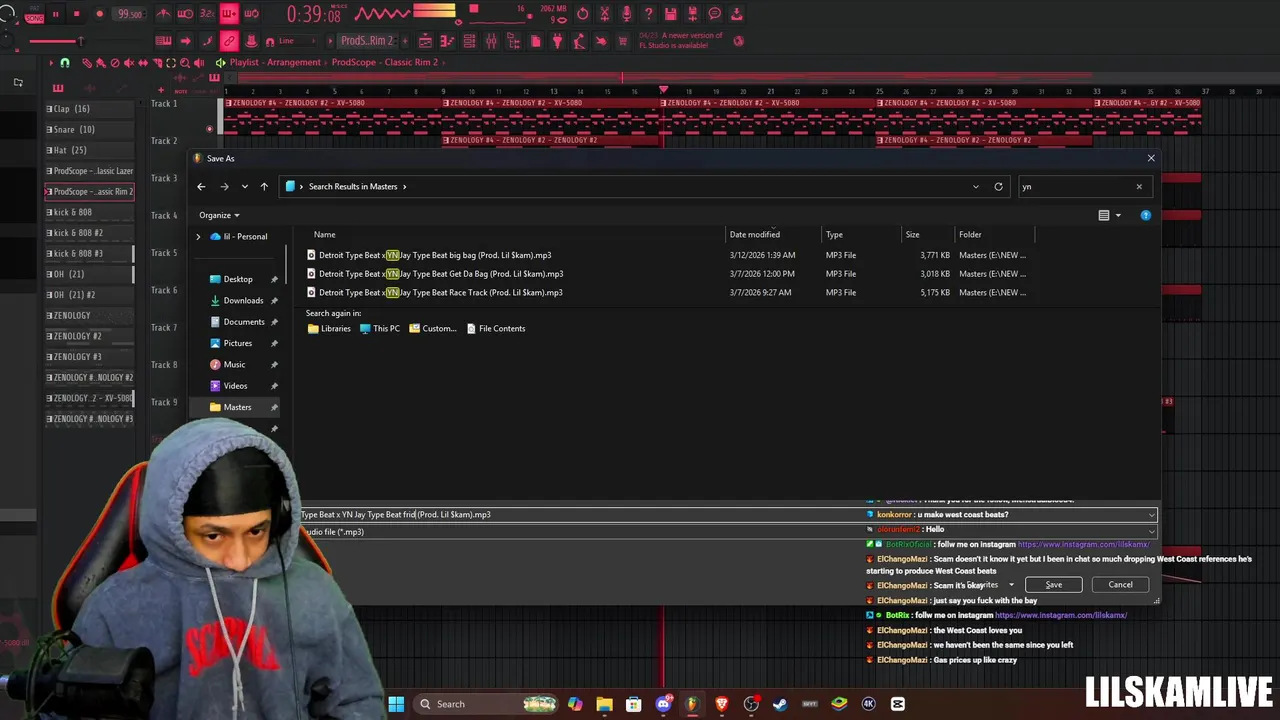Click the globe icon beside update notice
This screenshot has height=720, width=1280.
738,41
